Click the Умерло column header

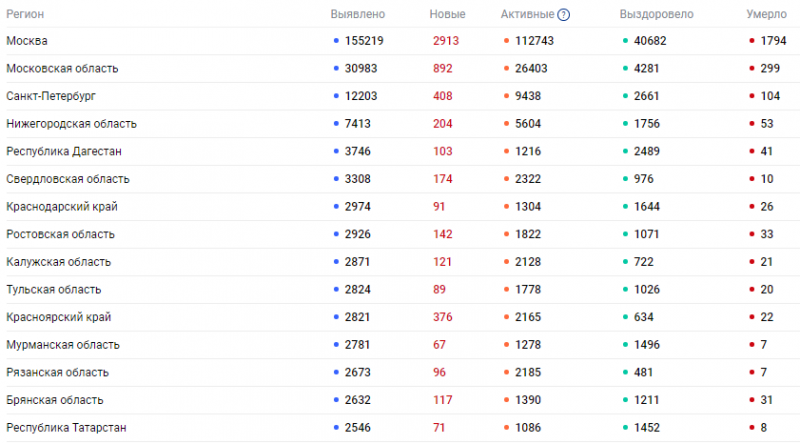(x=766, y=14)
